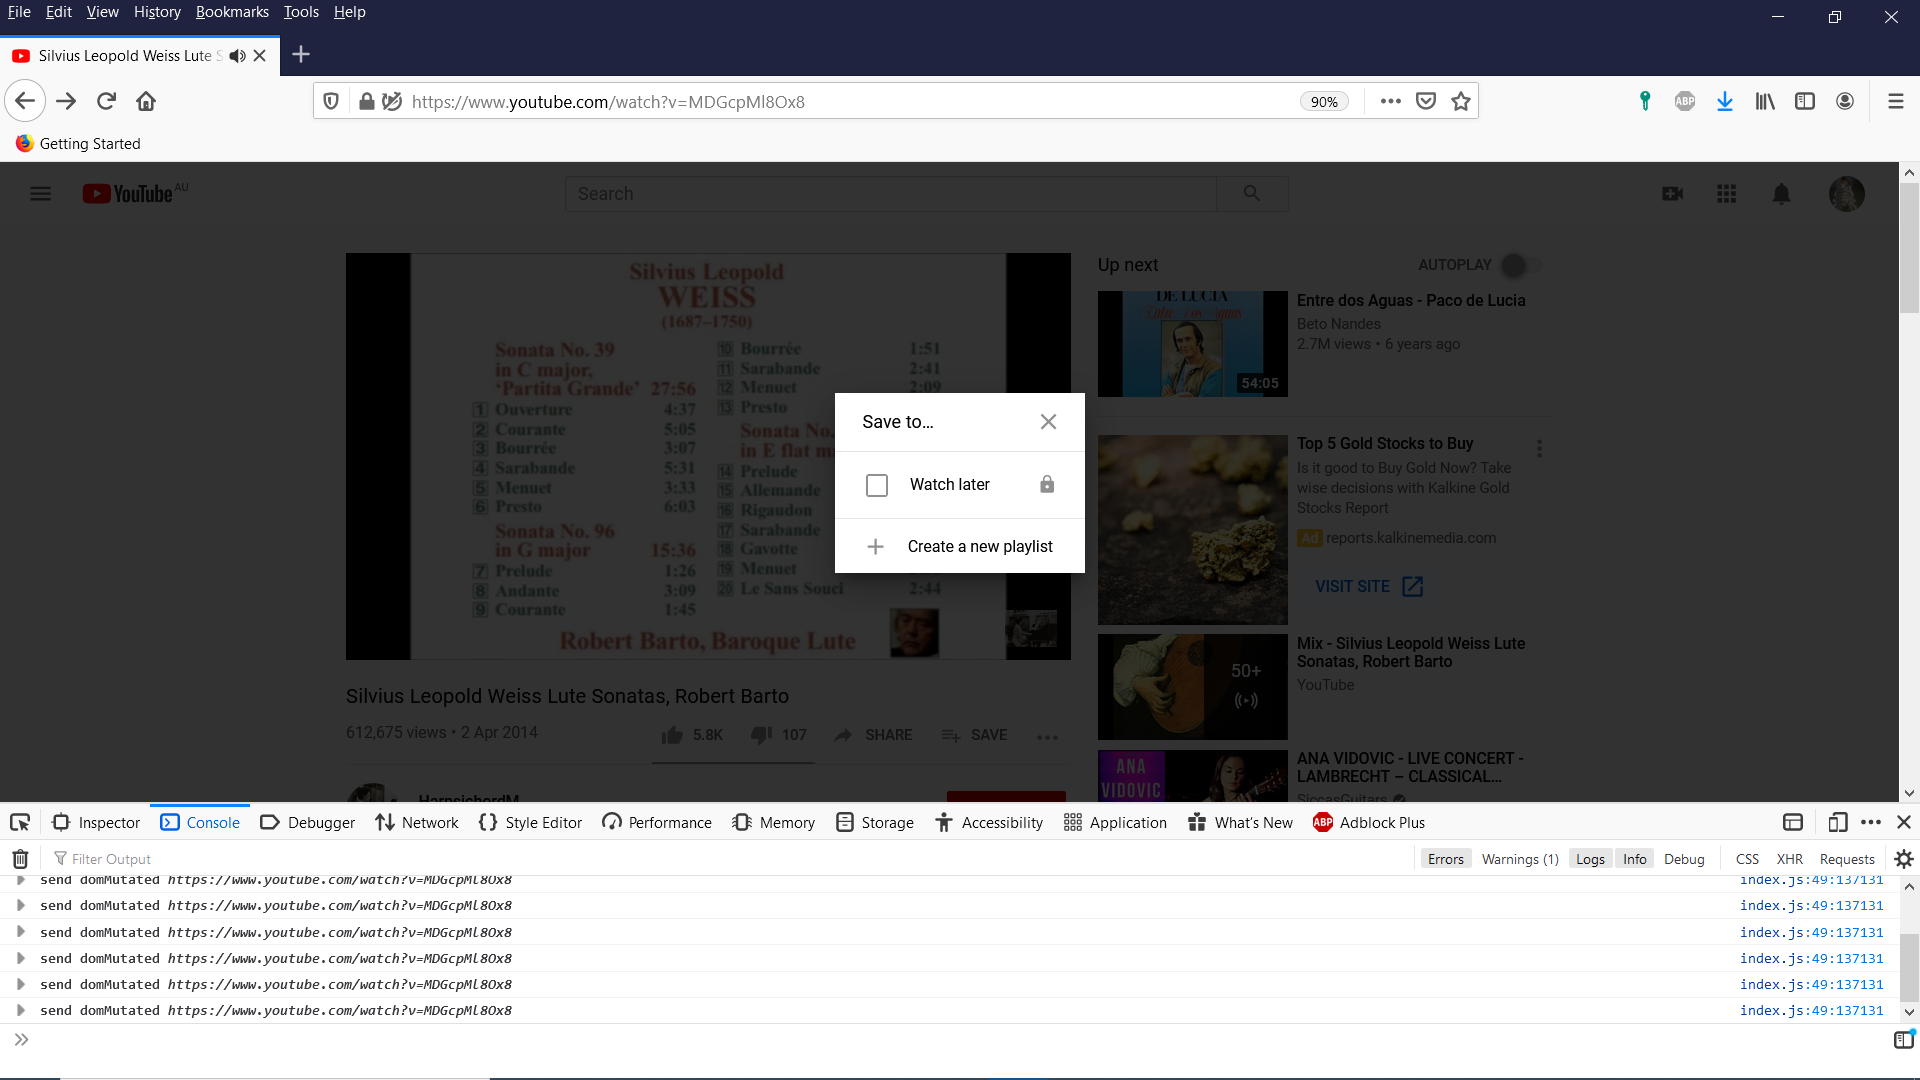Screen dimensions: 1920x1080
Task: Open the Style Editor tab
Action: [530, 822]
